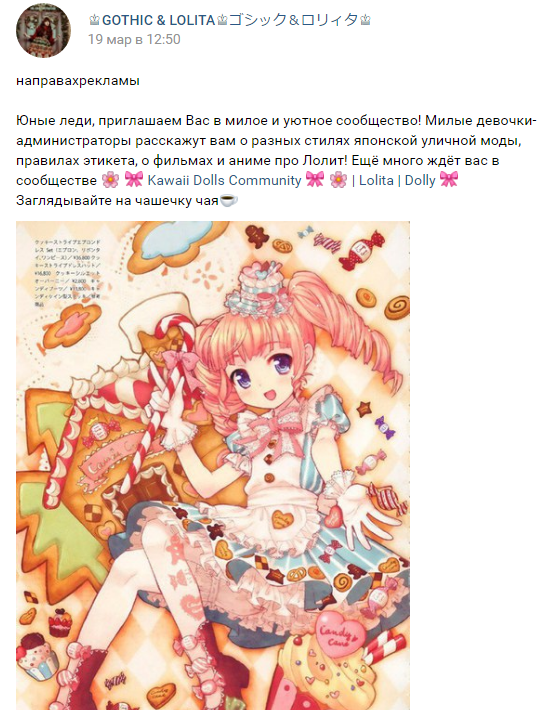
Task: Click the cake hat on girl's head
Action: tap(257, 288)
